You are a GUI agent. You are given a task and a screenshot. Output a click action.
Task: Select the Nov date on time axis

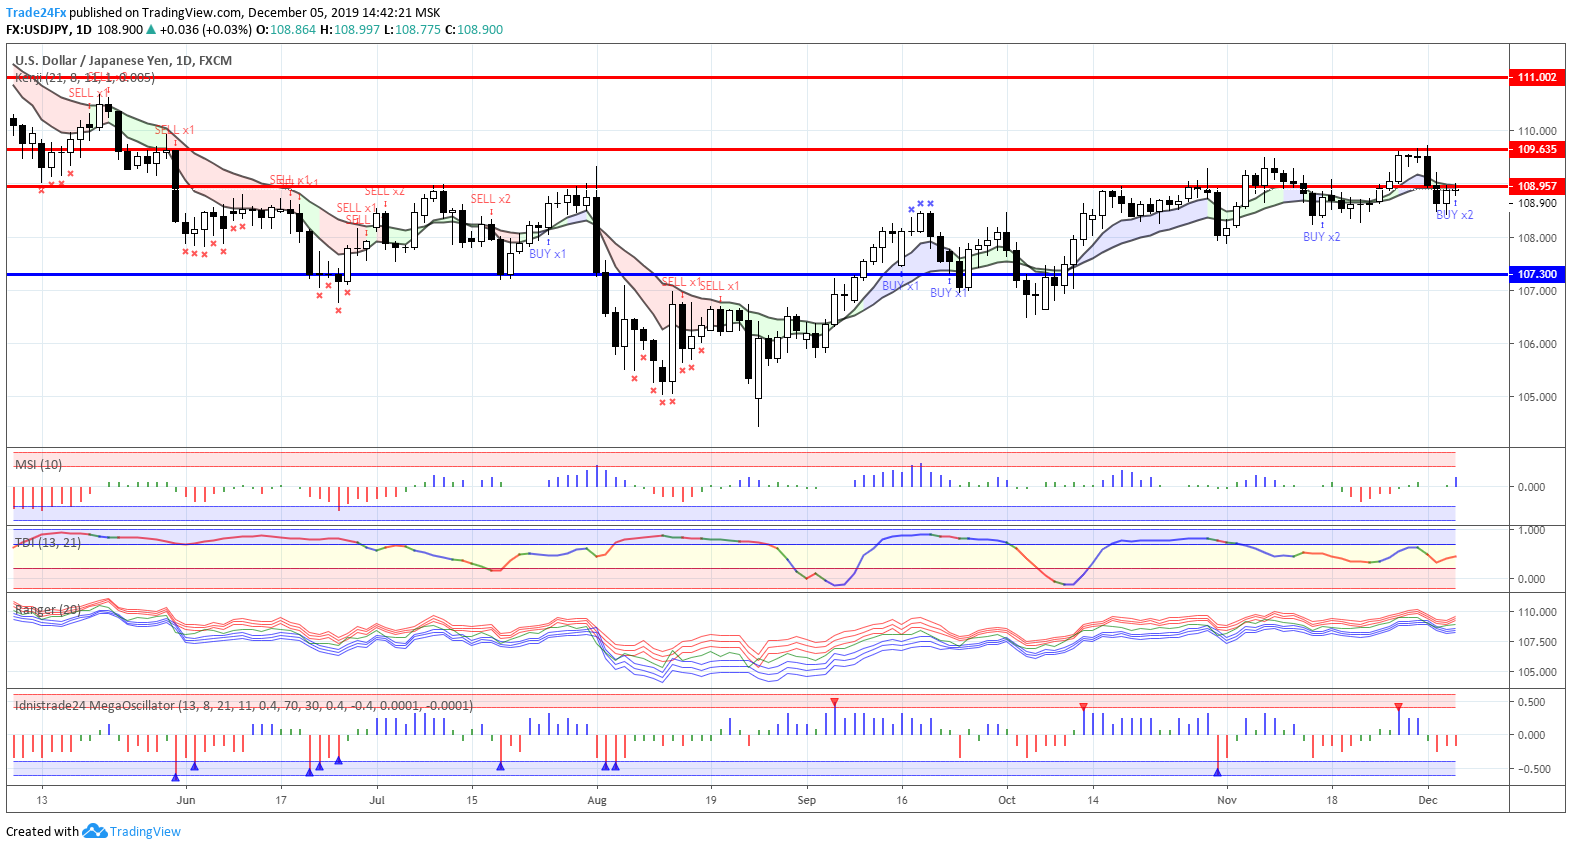[1227, 800]
